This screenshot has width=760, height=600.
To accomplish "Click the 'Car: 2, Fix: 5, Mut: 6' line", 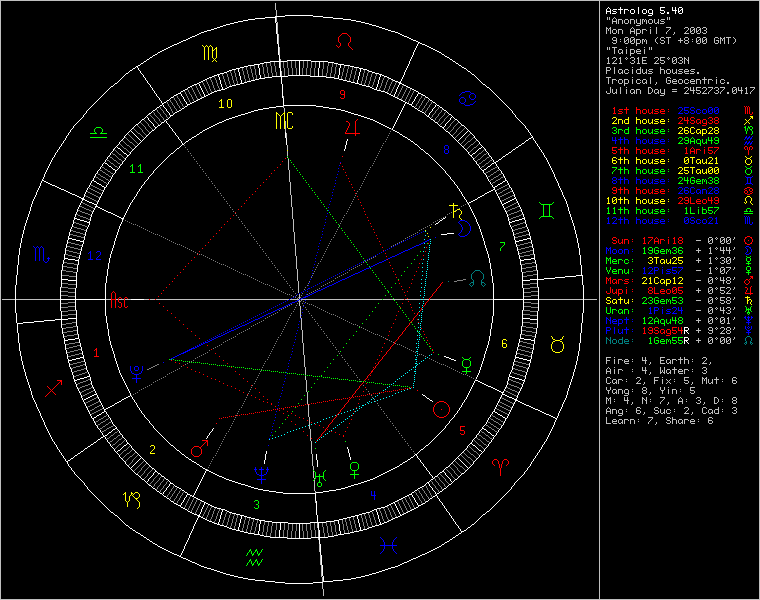I will 671,381.
